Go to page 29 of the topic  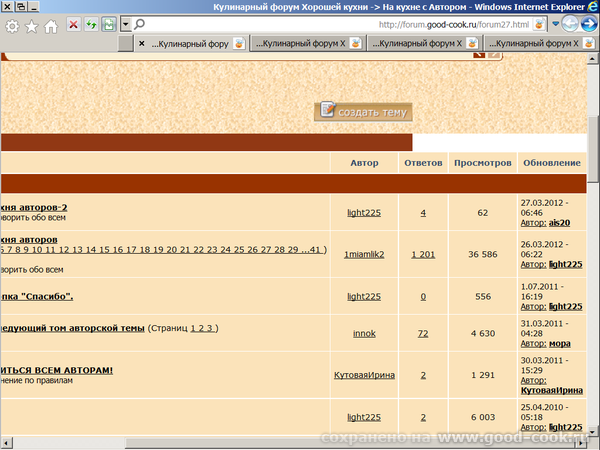(x=293, y=249)
